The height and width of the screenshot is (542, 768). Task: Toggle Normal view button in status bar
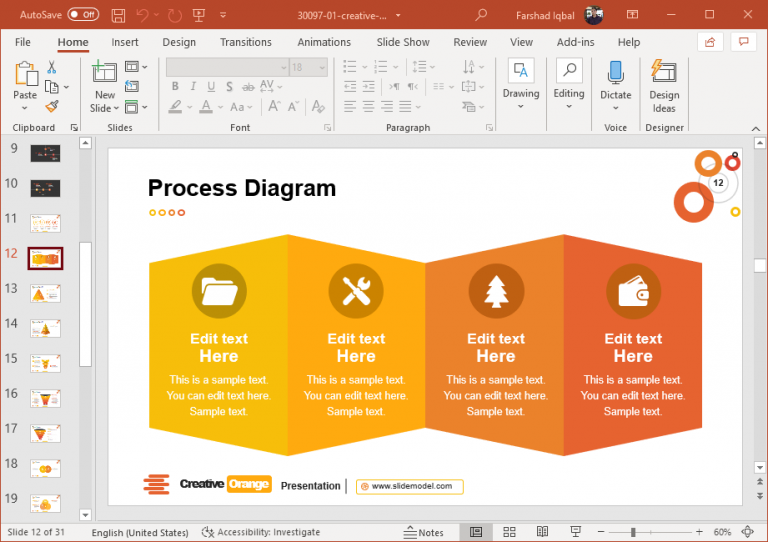(476, 532)
